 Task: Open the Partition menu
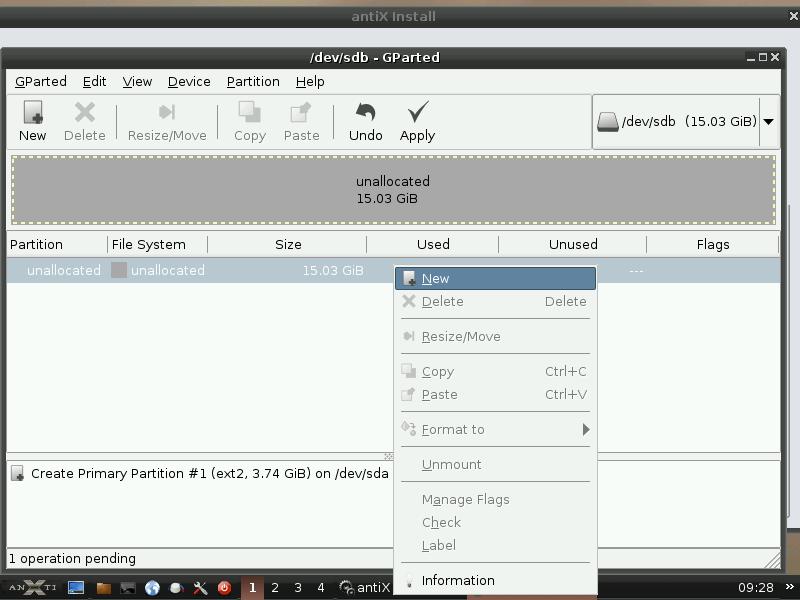(x=253, y=82)
